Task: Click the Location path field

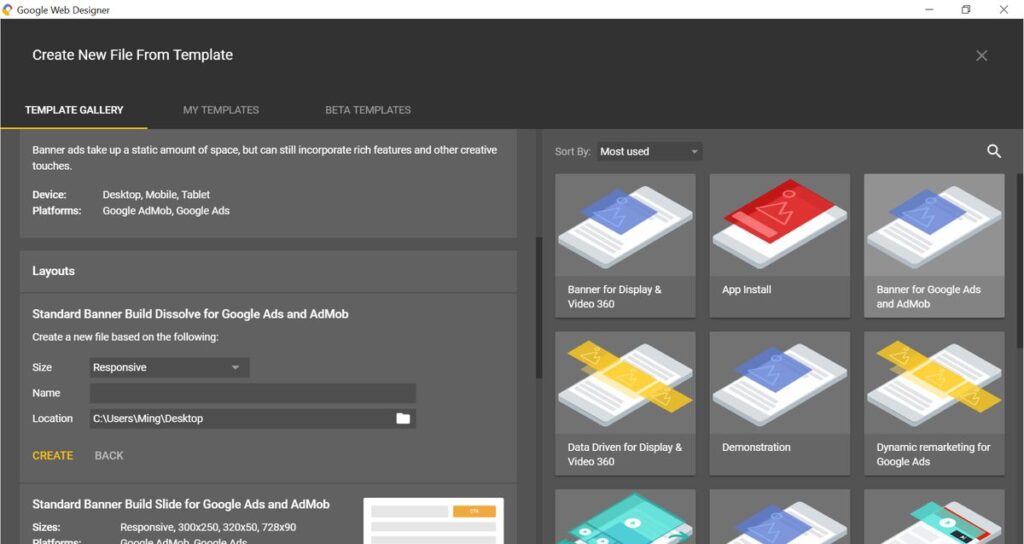Action: [253, 419]
